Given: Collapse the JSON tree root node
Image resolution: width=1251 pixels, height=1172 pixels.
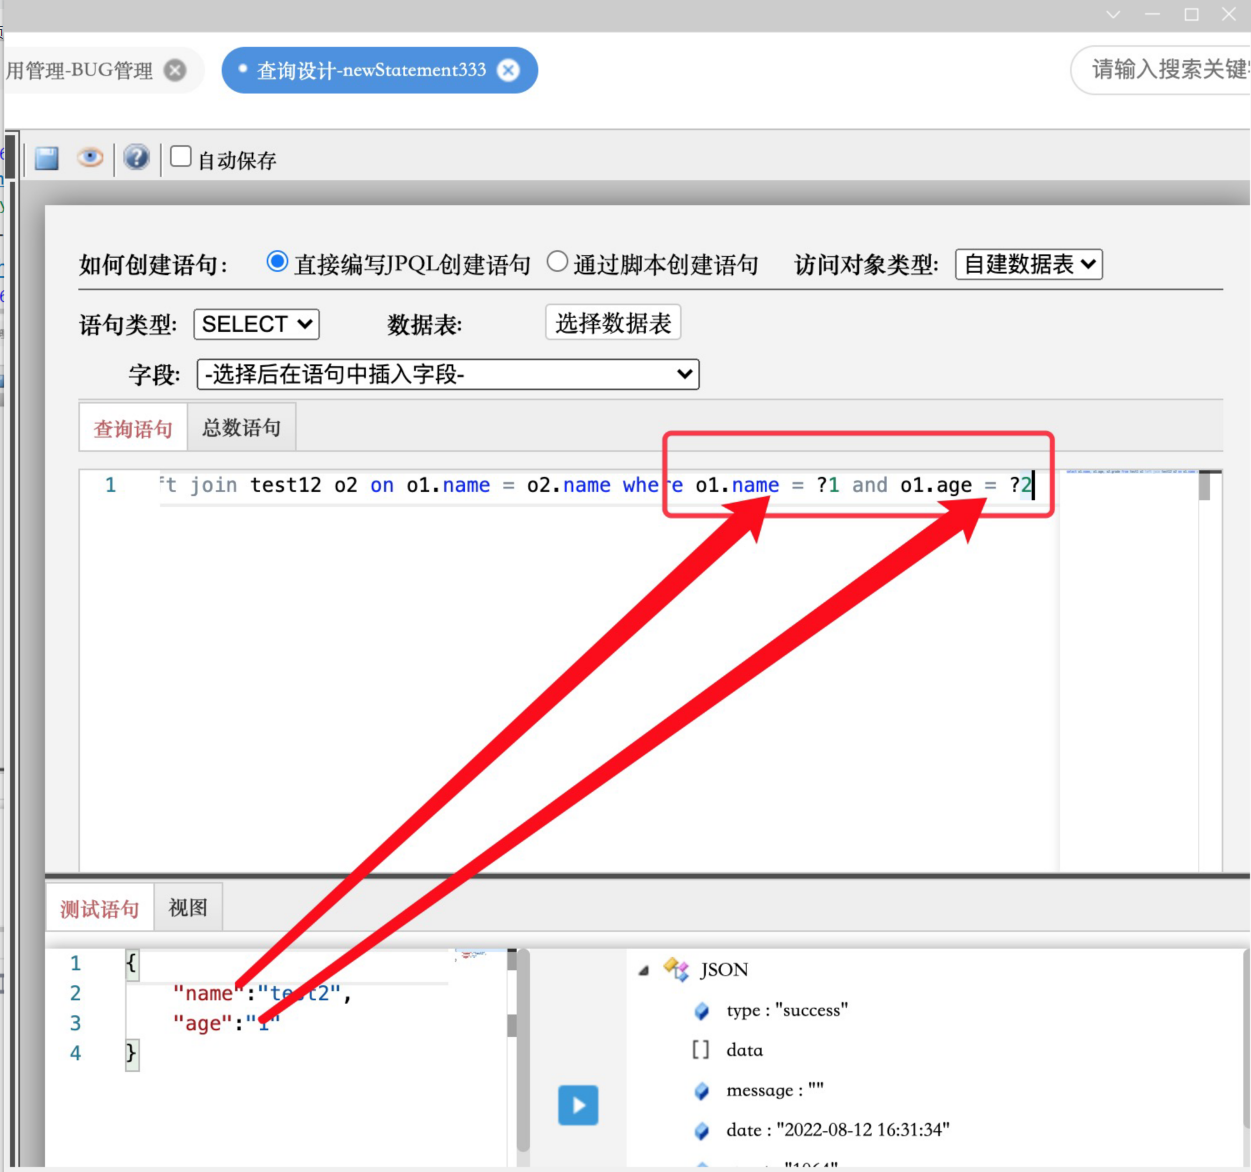Looking at the screenshot, I should [643, 970].
